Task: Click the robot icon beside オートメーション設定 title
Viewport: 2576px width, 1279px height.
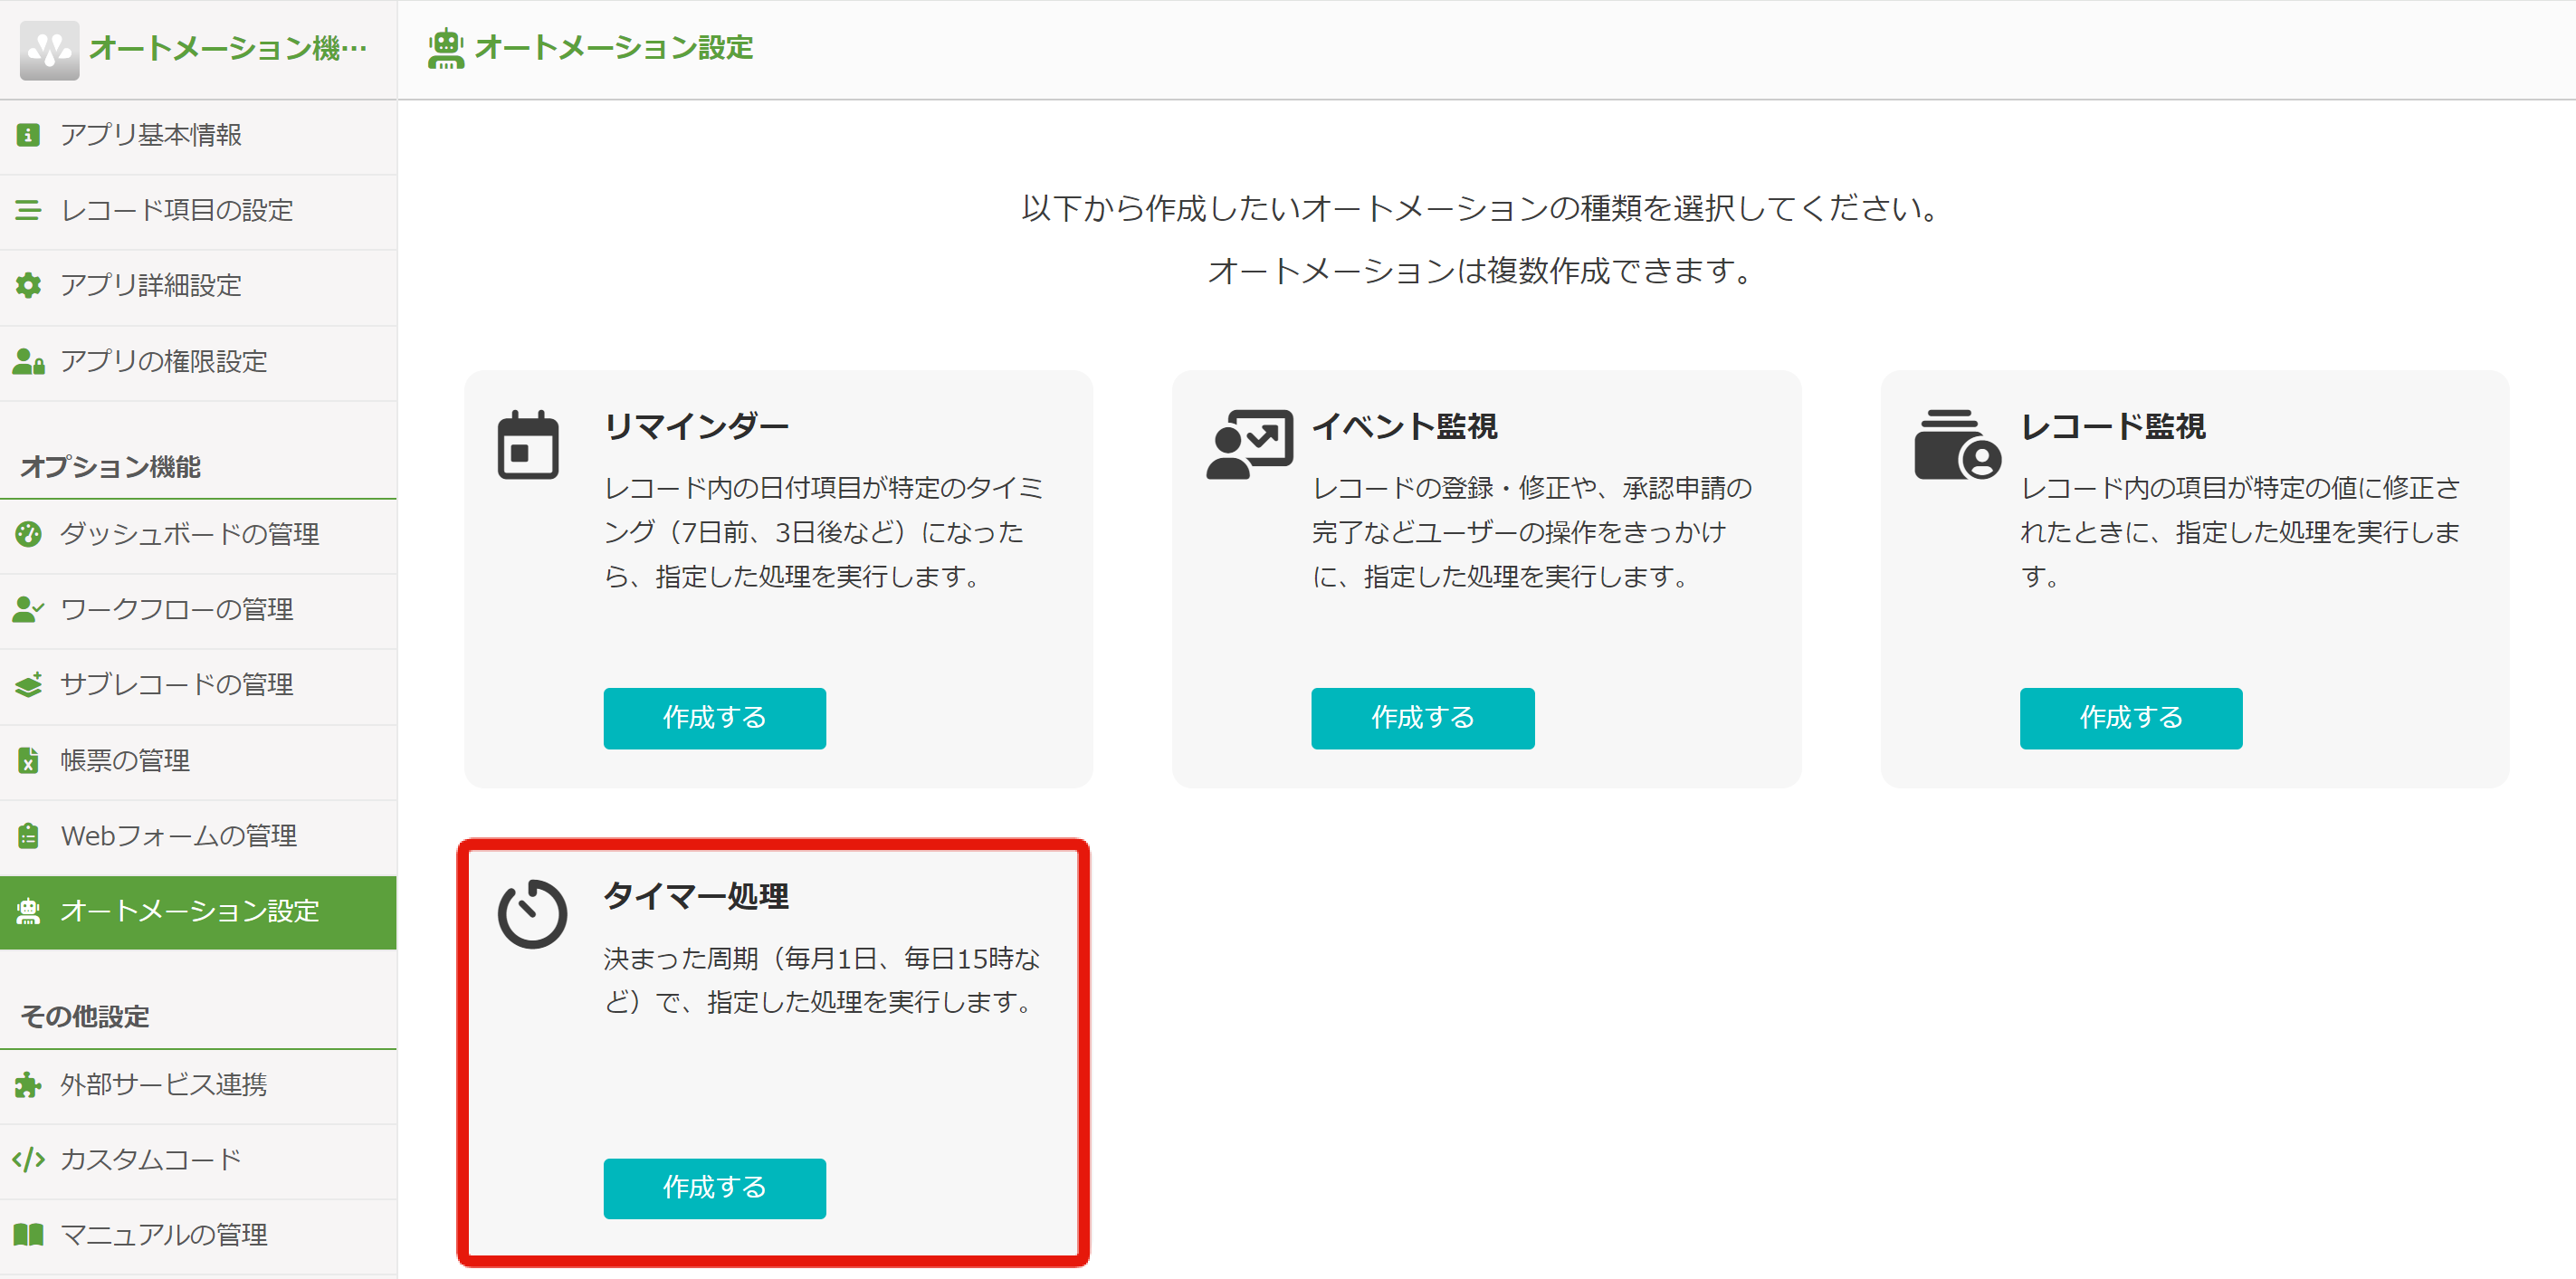Action: [446, 48]
